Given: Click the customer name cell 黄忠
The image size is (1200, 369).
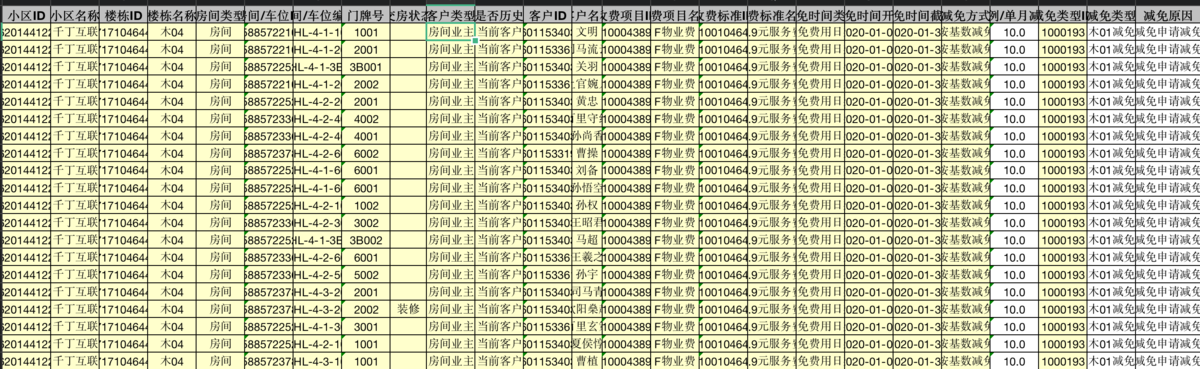Looking at the screenshot, I should (587, 101).
